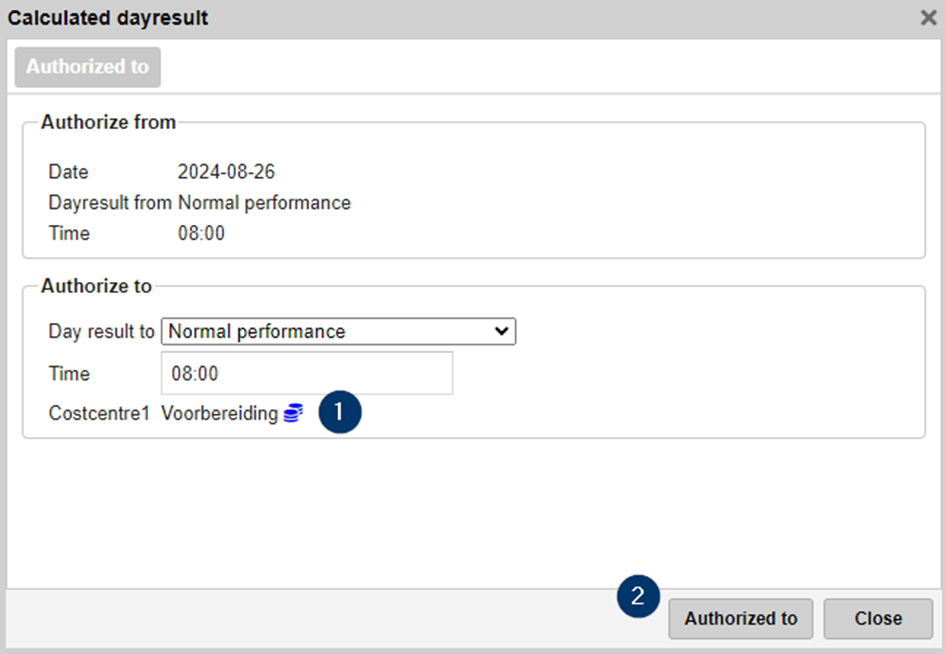Image resolution: width=945 pixels, height=654 pixels.
Task: Click the Calculated dayresult title bar
Action: (108, 18)
